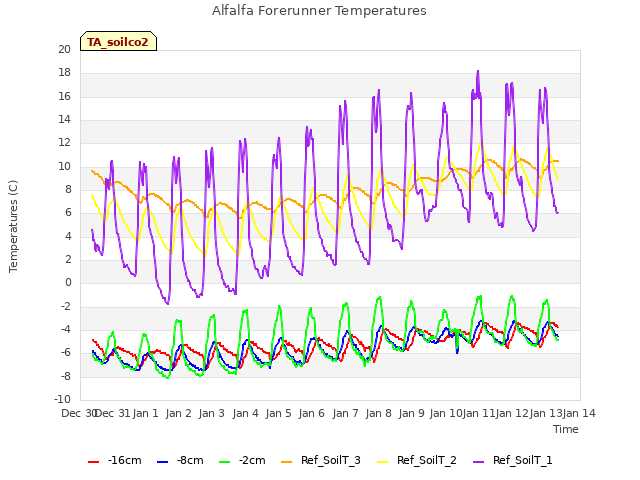640x480 pixels.
Task: Click the yellow Ref_SoilT_2 legend marker
Action: [382, 462]
